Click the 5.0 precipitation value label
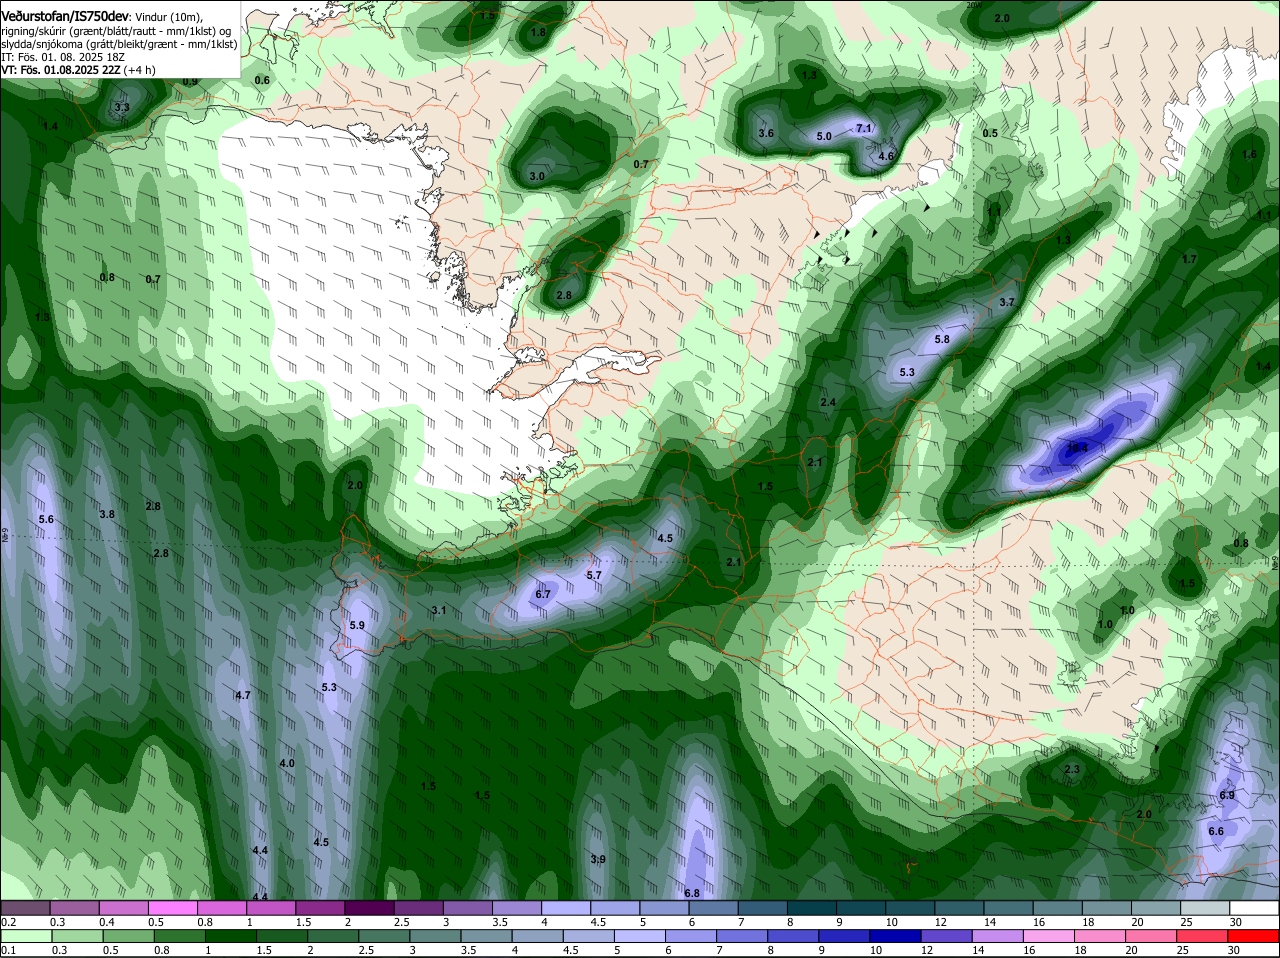Image resolution: width=1280 pixels, height=958 pixels. click(x=824, y=136)
